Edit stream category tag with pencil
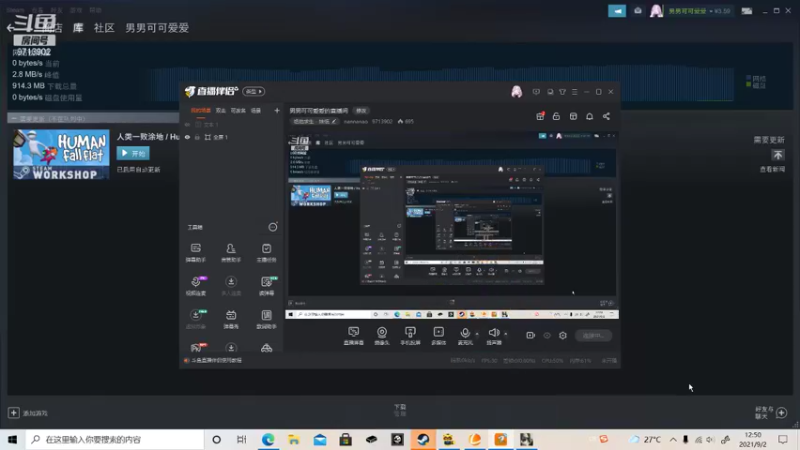The width and height of the screenshot is (800, 450). [314, 121]
